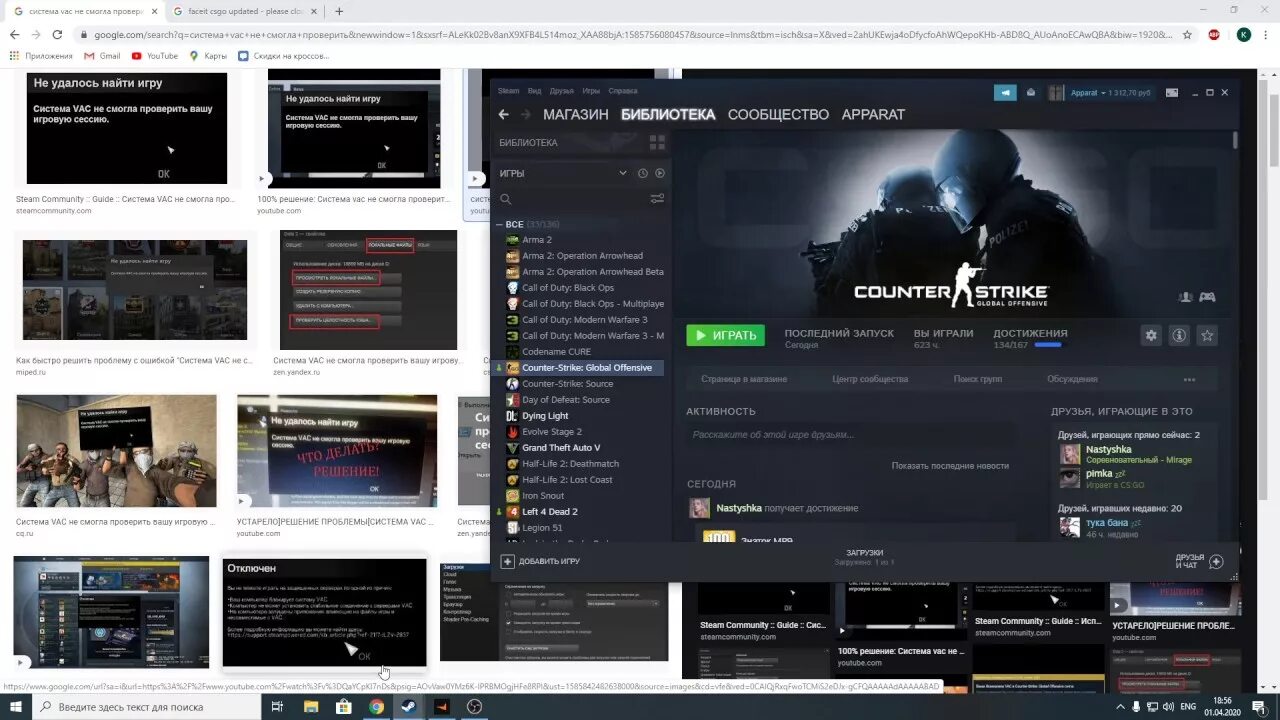This screenshot has width=1280, height=720.
Task: Open the Steam menu
Action: (509, 91)
